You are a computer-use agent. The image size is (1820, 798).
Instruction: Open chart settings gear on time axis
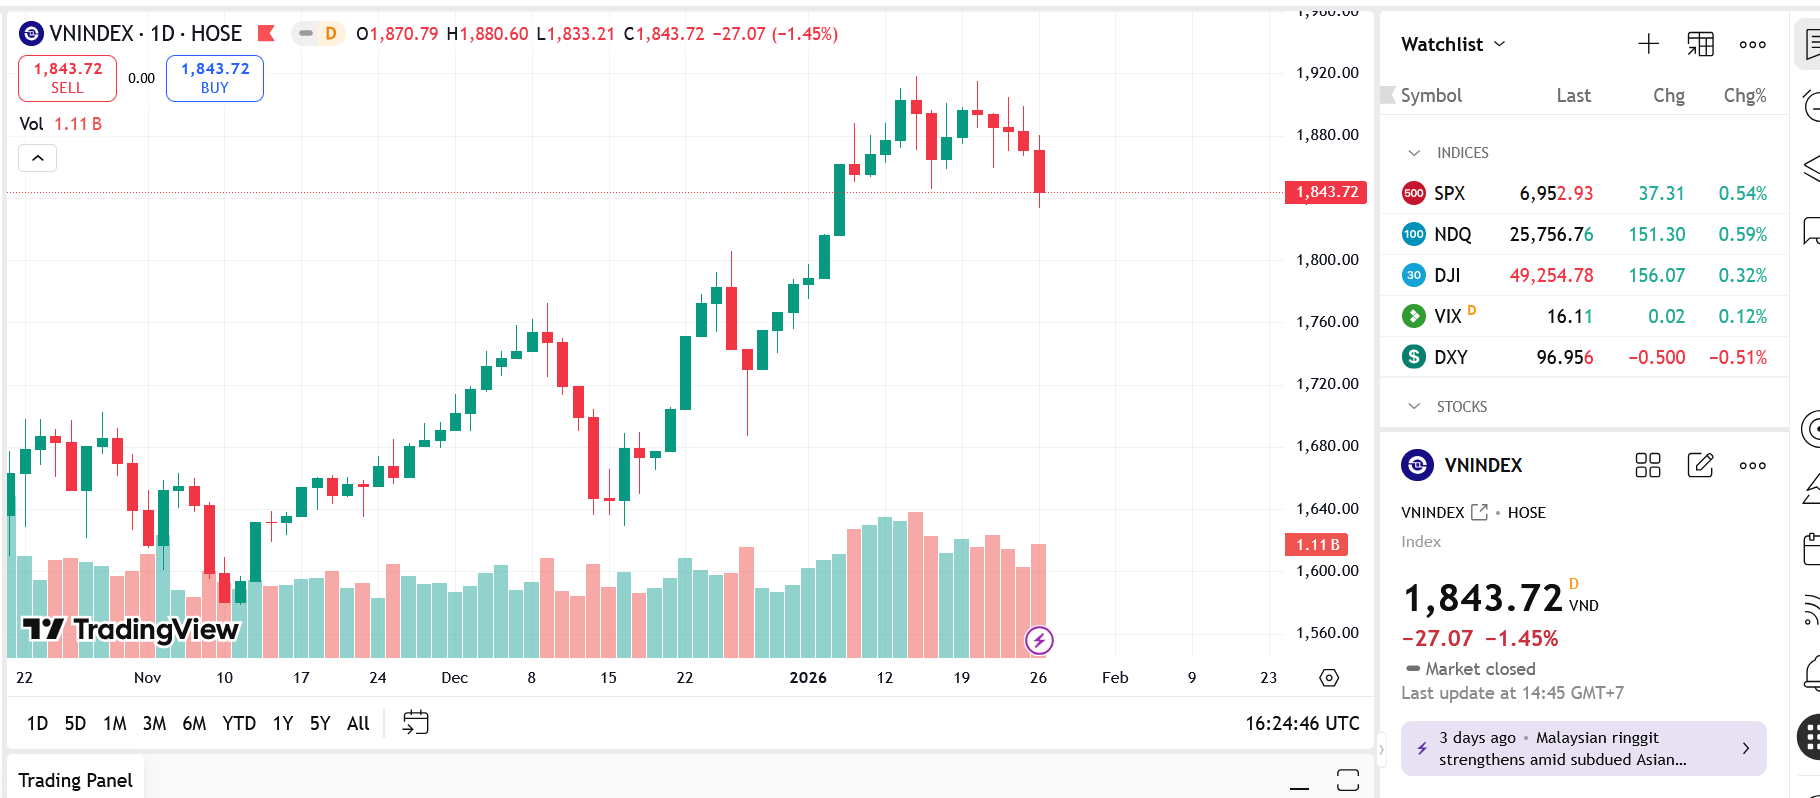pyautogui.click(x=1329, y=678)
